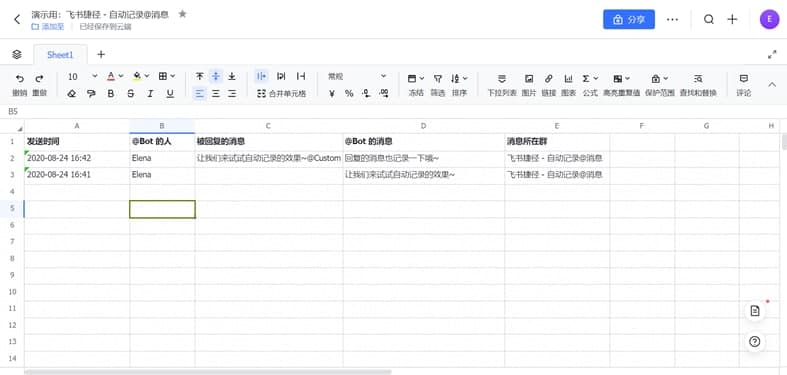Select the format painter tool
Viewport: 787px width, 375px height.
coord(91,93)
